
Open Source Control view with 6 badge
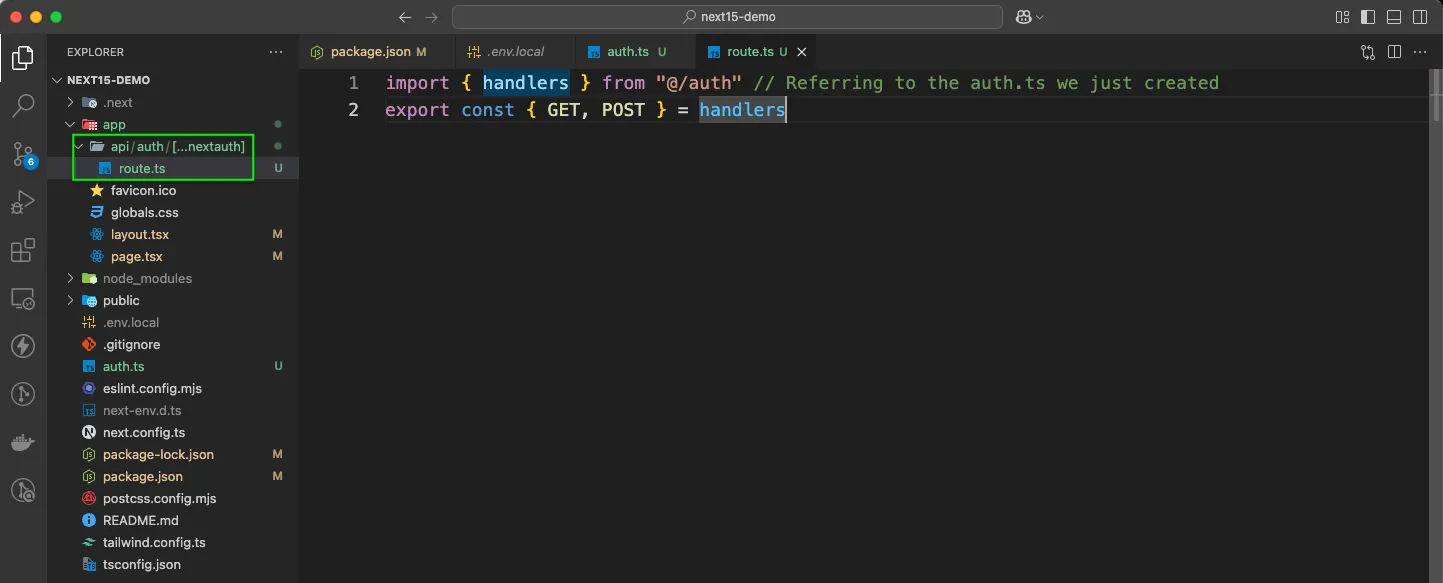pyautogui.click(x=23, y=153)
